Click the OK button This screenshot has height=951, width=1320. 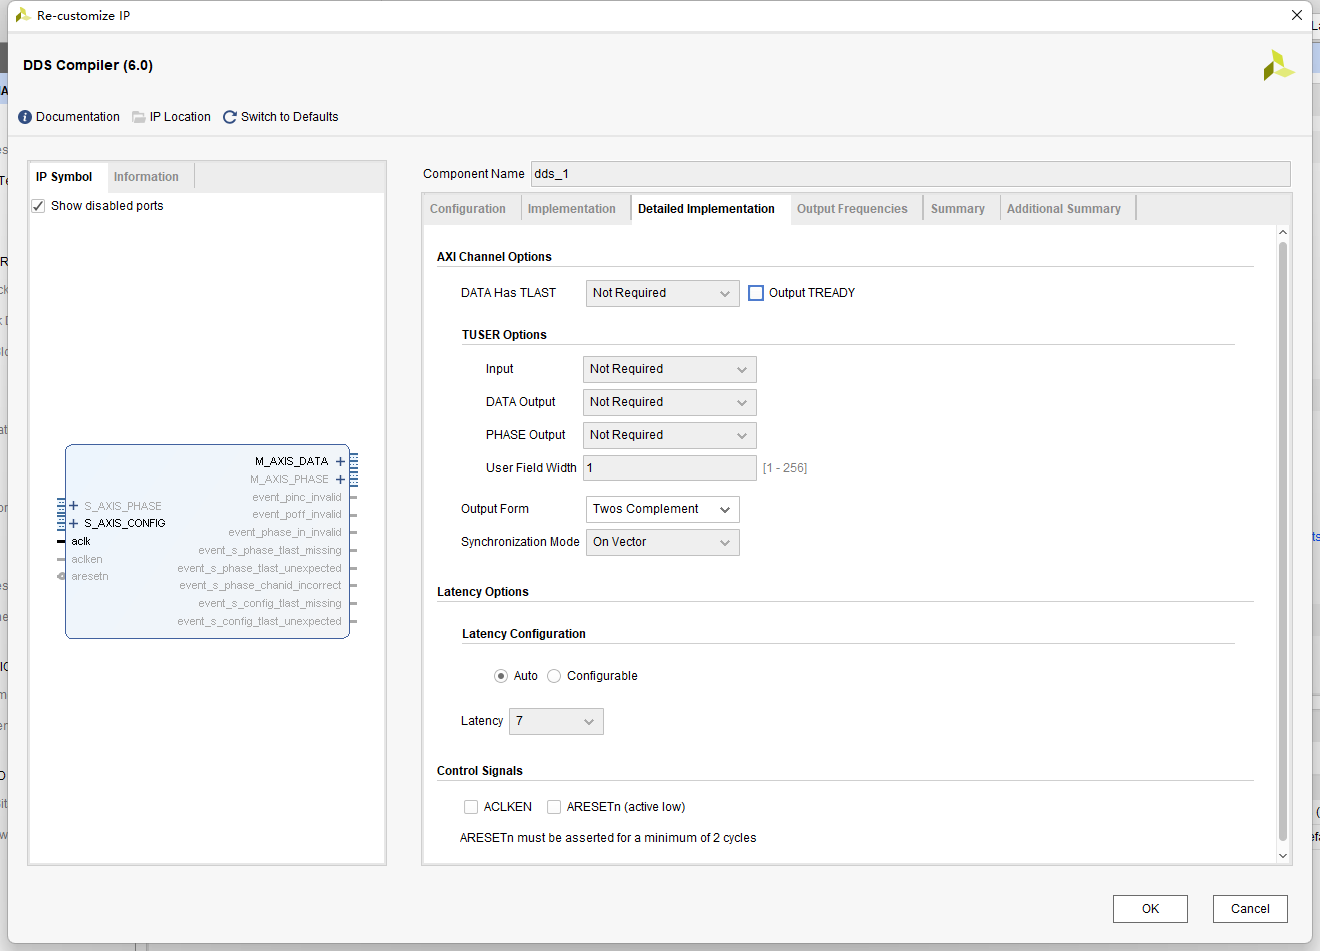(x=1150, y=909)
